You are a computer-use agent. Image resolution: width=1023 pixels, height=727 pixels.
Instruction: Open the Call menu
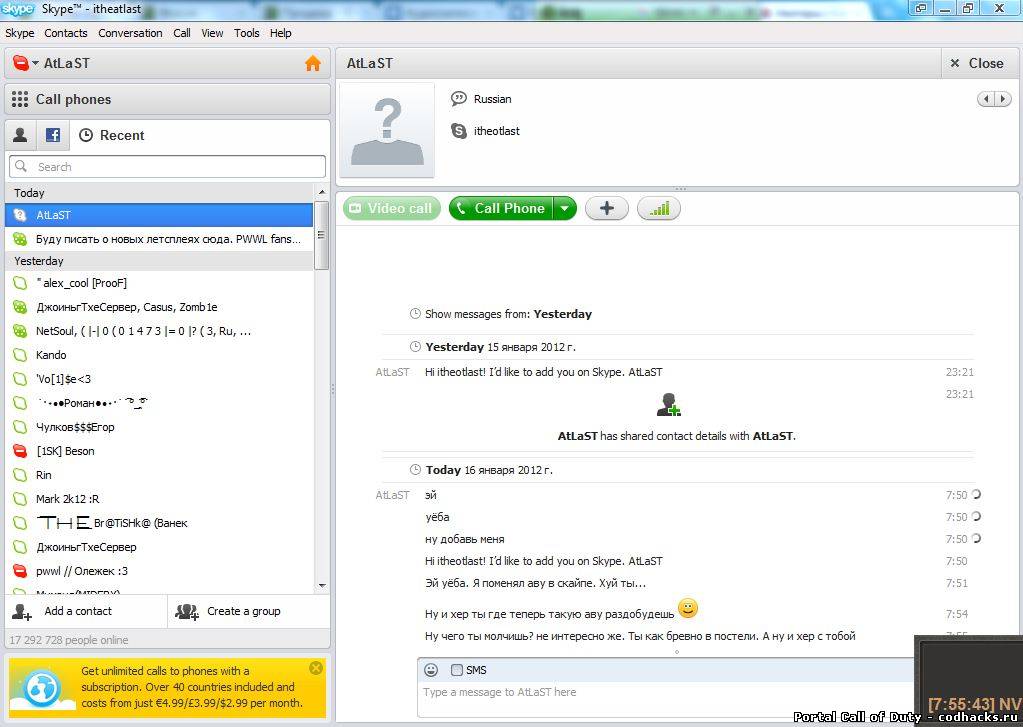[x=182, y=33]
